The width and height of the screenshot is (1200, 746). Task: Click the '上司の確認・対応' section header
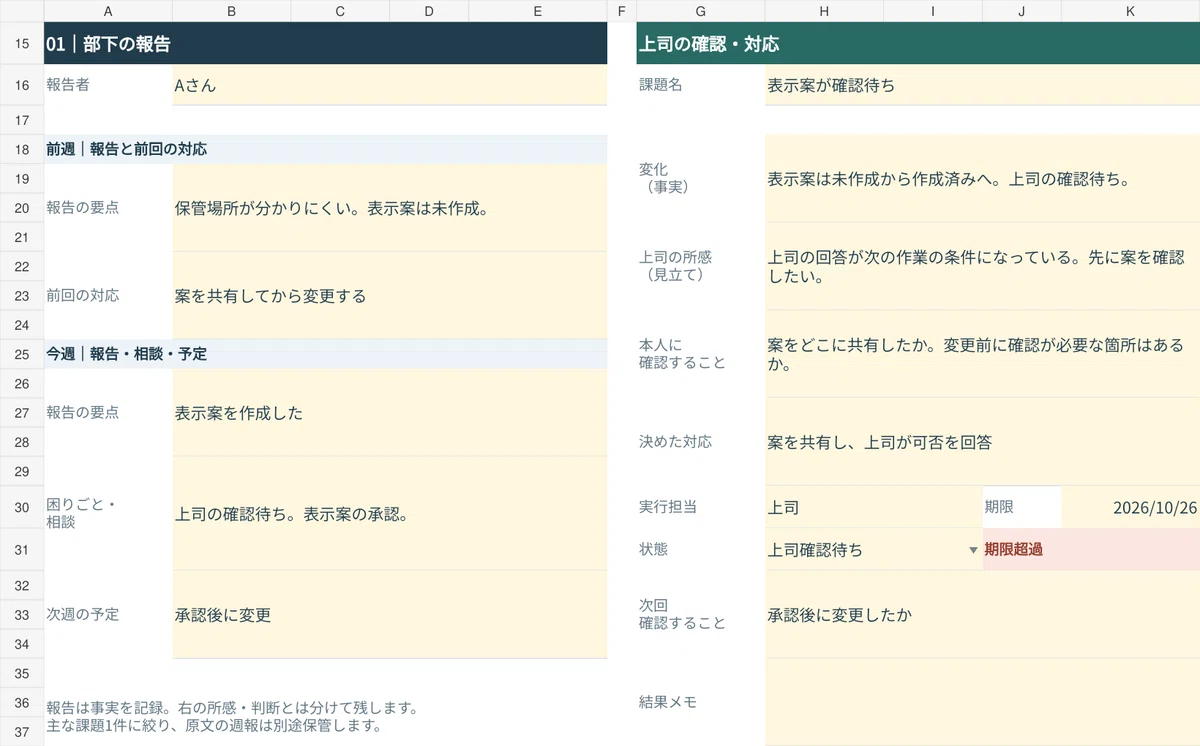[918, 43]
